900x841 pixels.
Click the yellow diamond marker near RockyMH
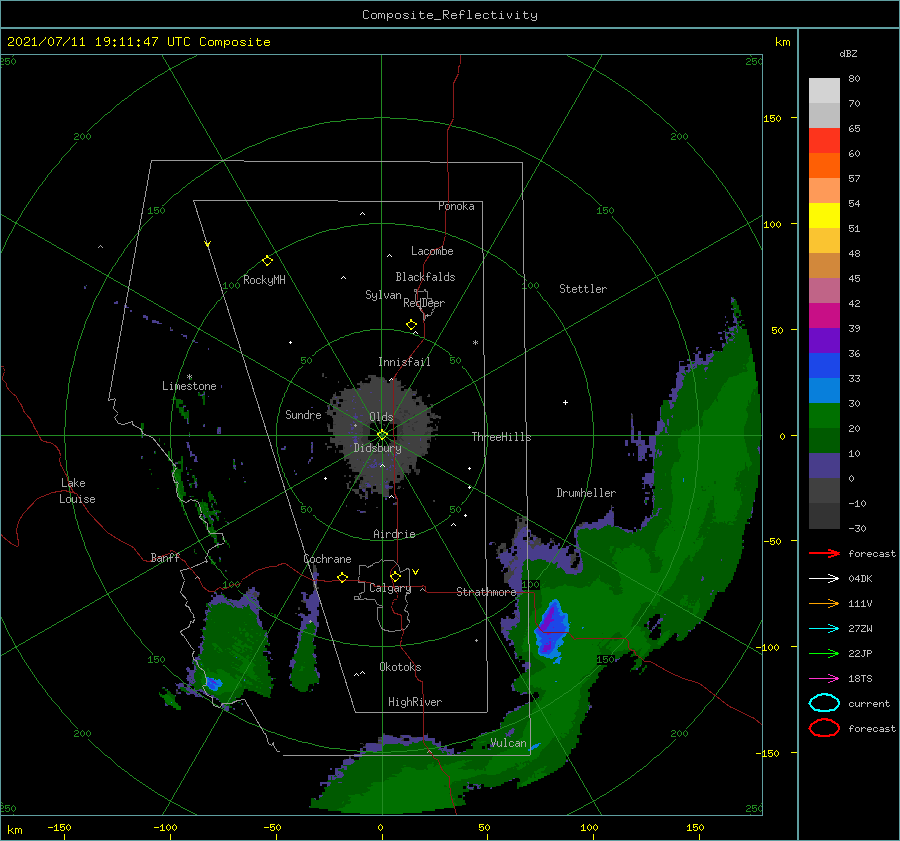point(267,261)
